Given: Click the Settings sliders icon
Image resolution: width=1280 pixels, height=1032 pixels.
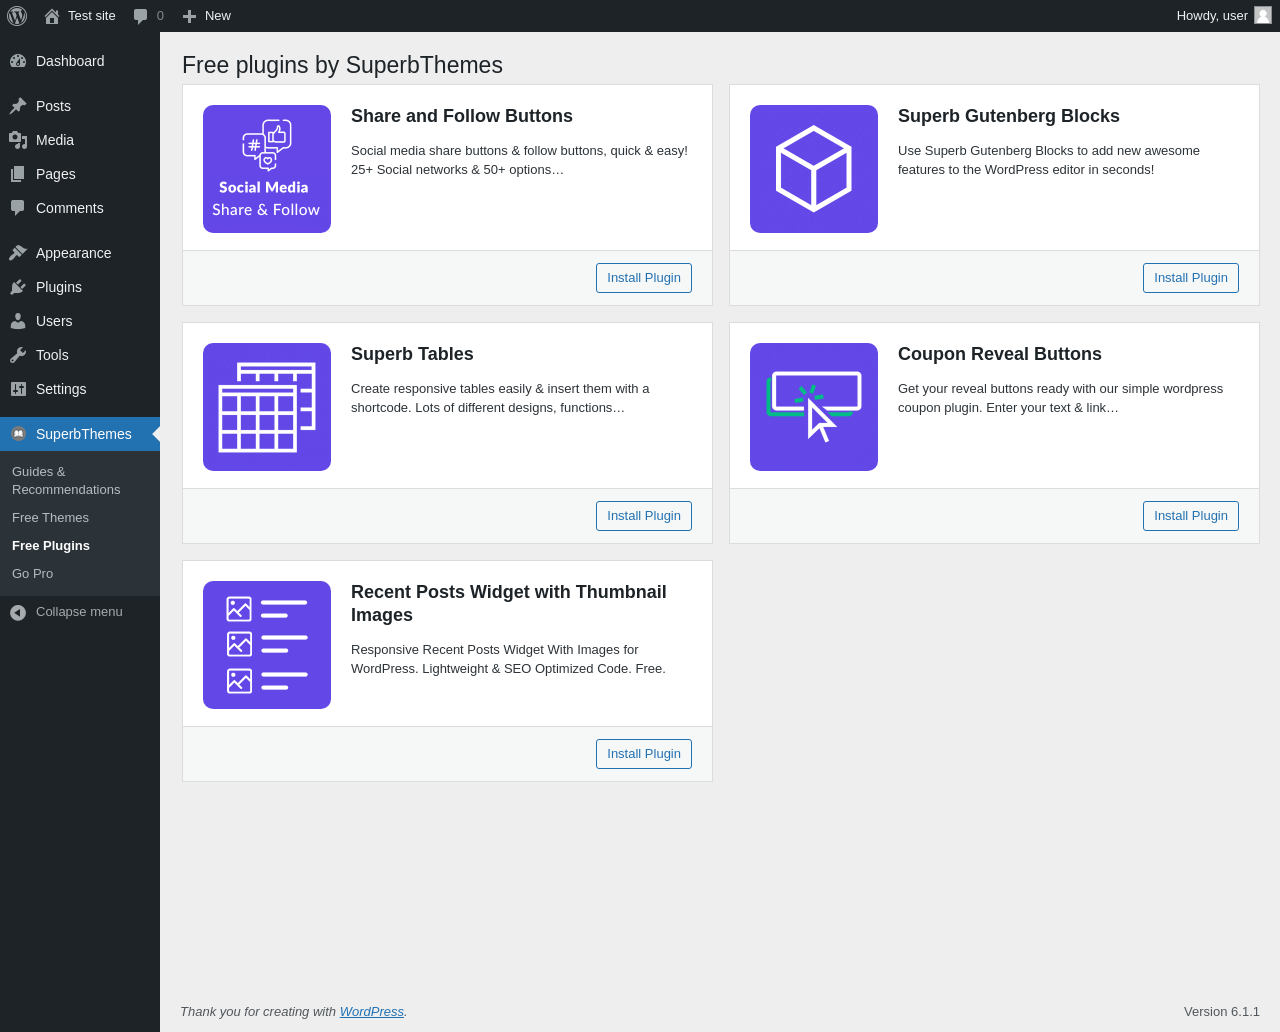Looking at the screenshot, I should [18, 389].
